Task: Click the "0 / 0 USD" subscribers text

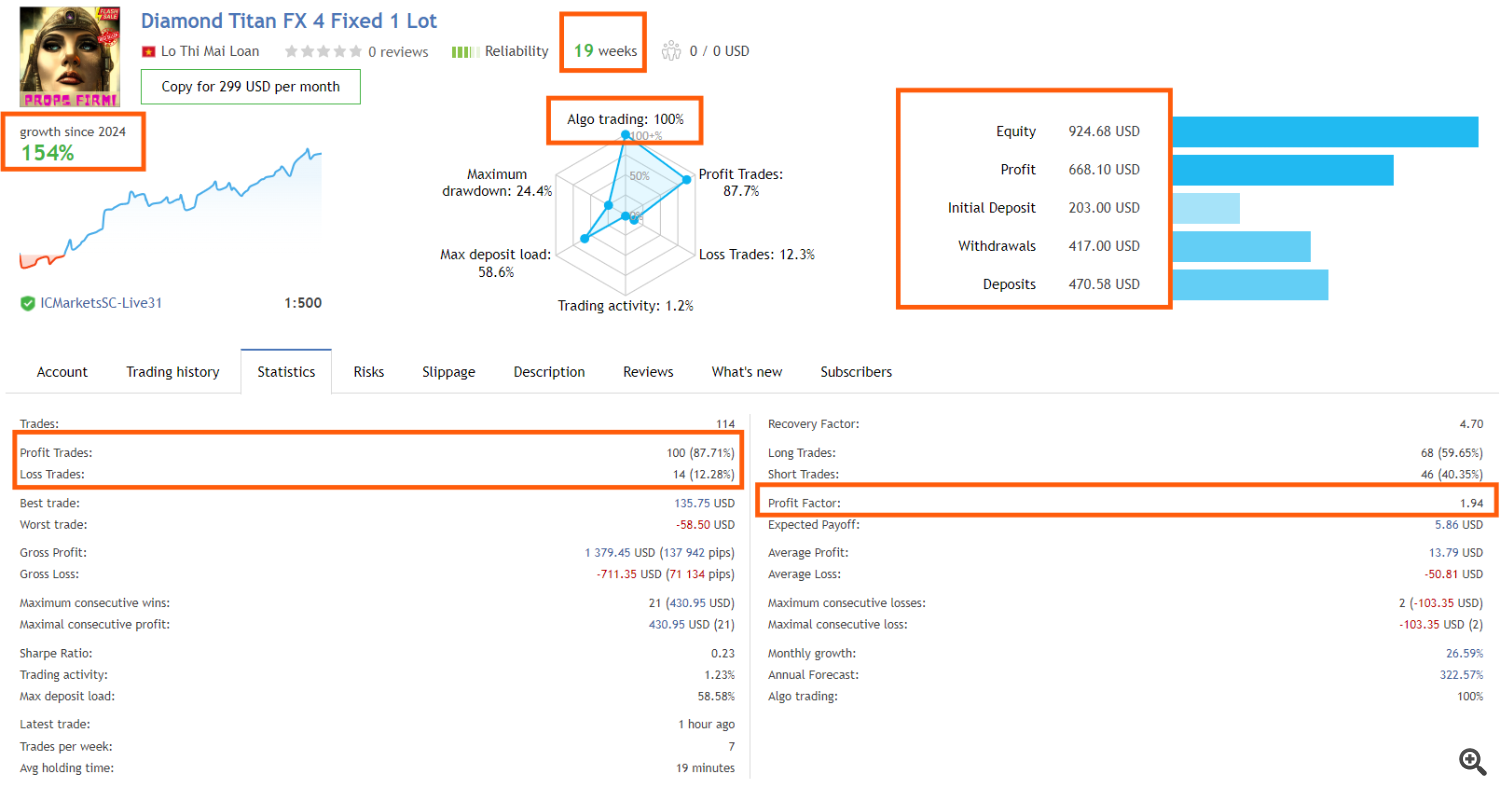Action: [720, 51]
